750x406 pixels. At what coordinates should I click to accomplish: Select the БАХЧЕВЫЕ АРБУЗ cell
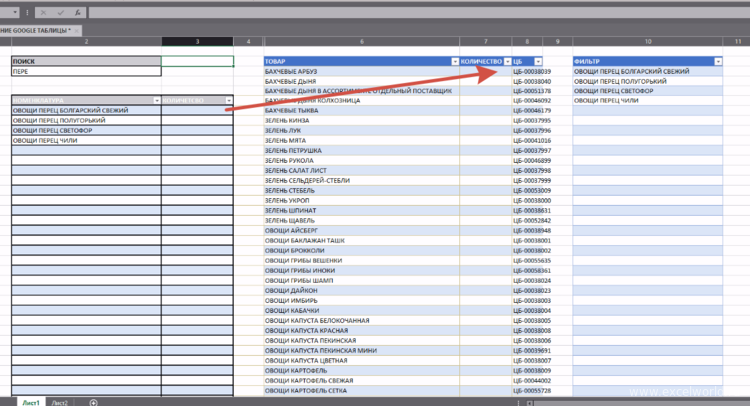(x=362, y=71)
